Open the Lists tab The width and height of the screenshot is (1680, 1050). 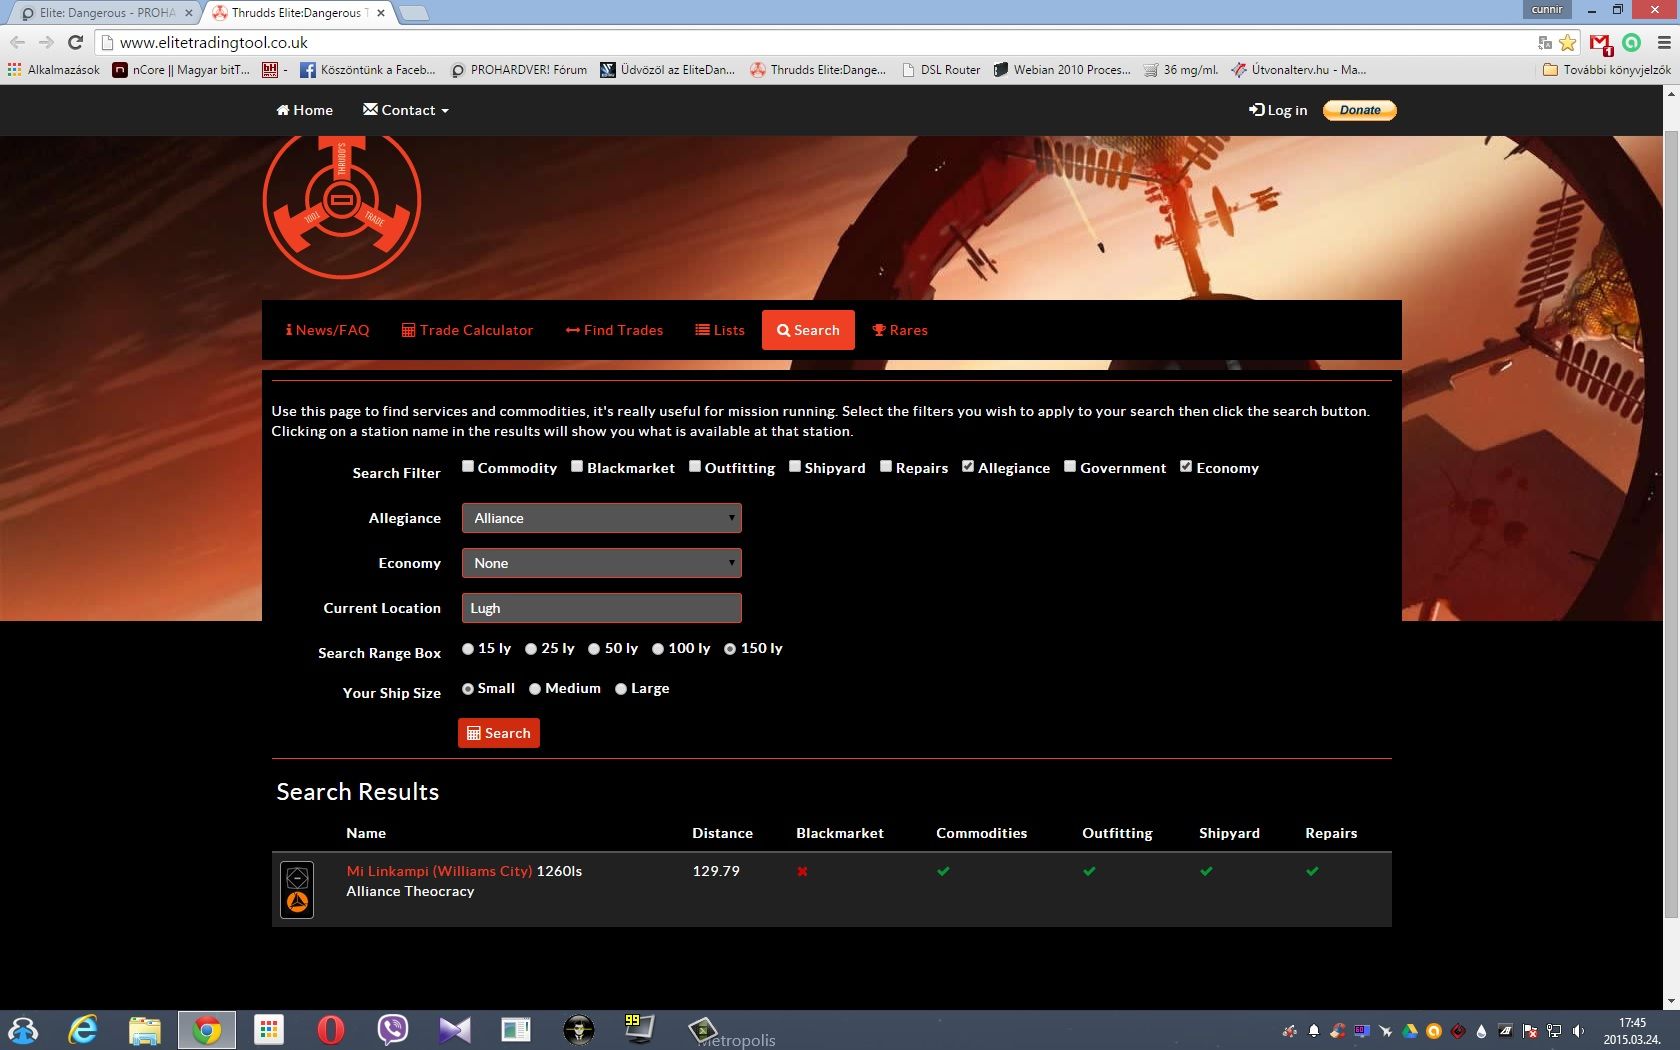720,330
